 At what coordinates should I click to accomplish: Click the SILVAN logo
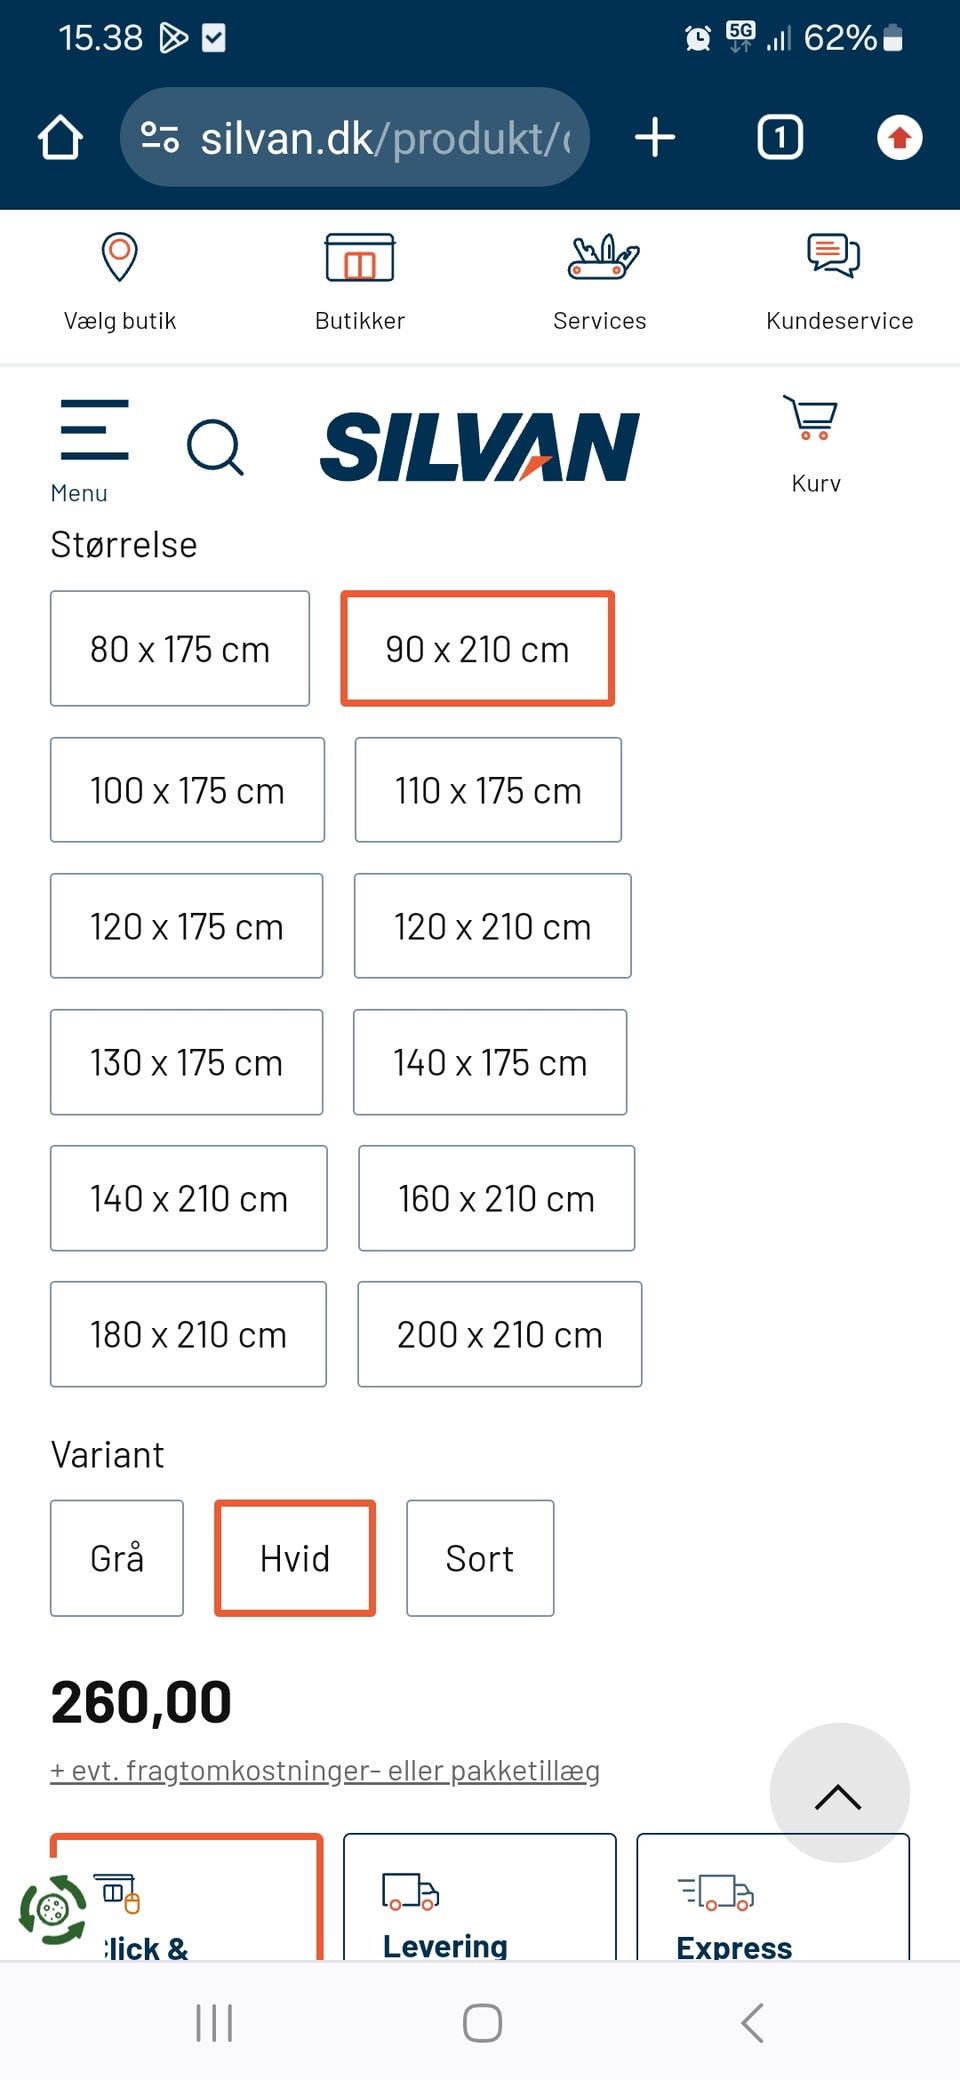[480, 447]
